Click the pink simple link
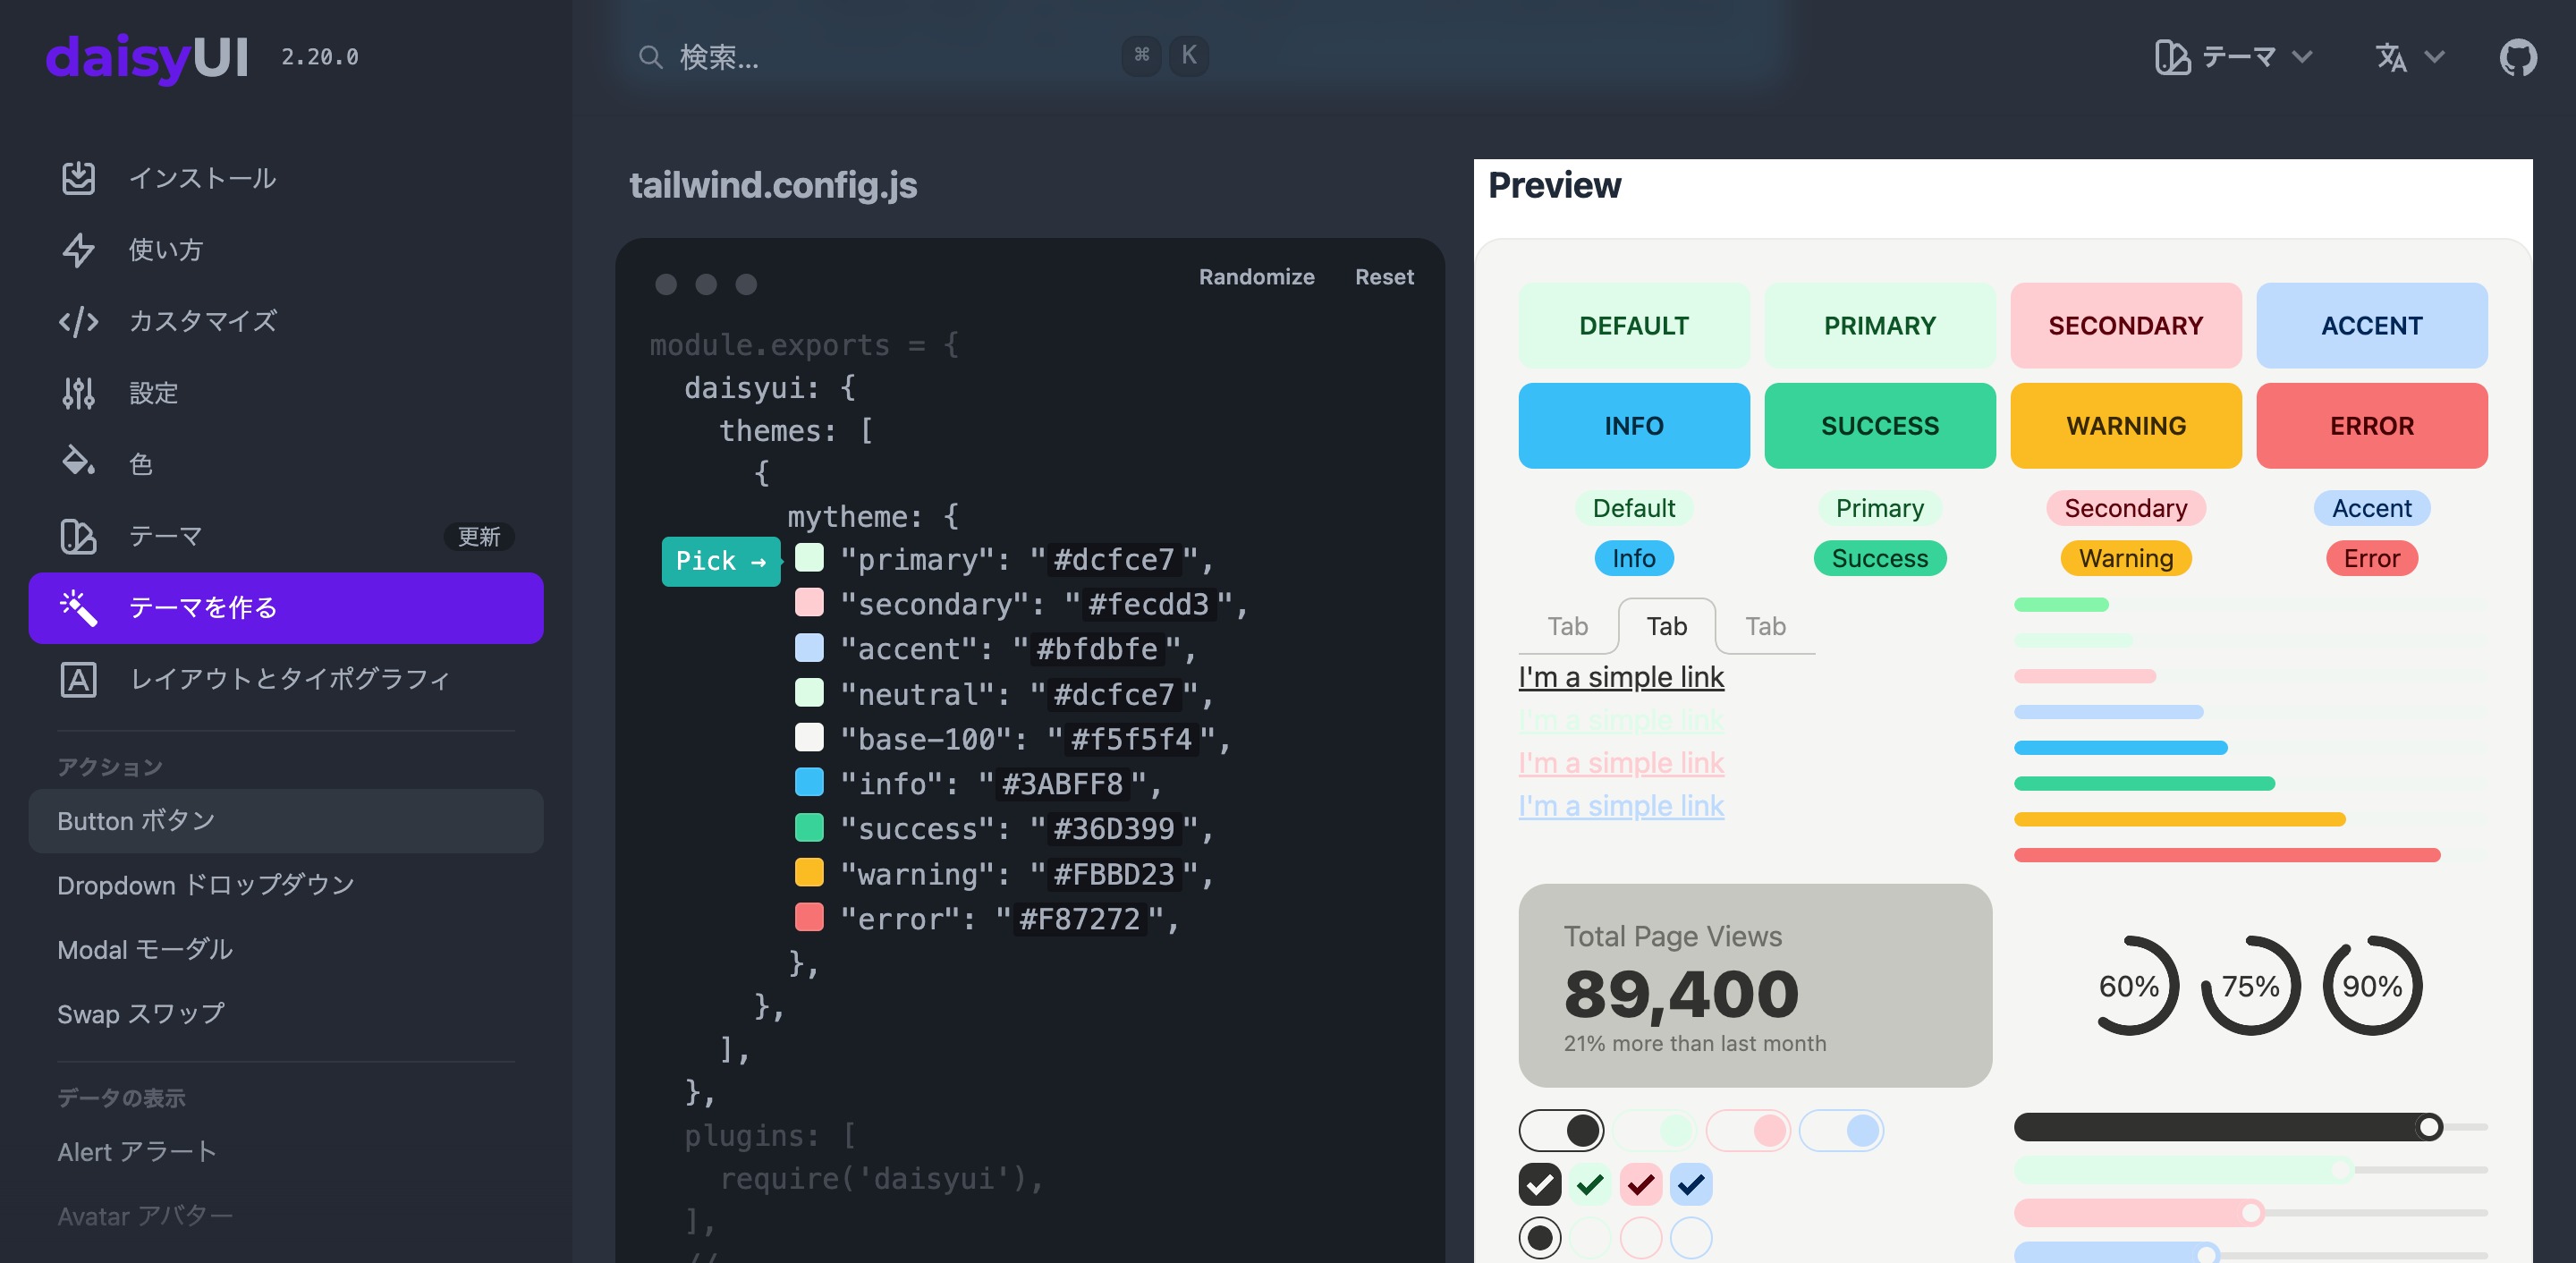This screenshot has width=2576, height=1263. pyautogui.click(x=1621, y=763)
